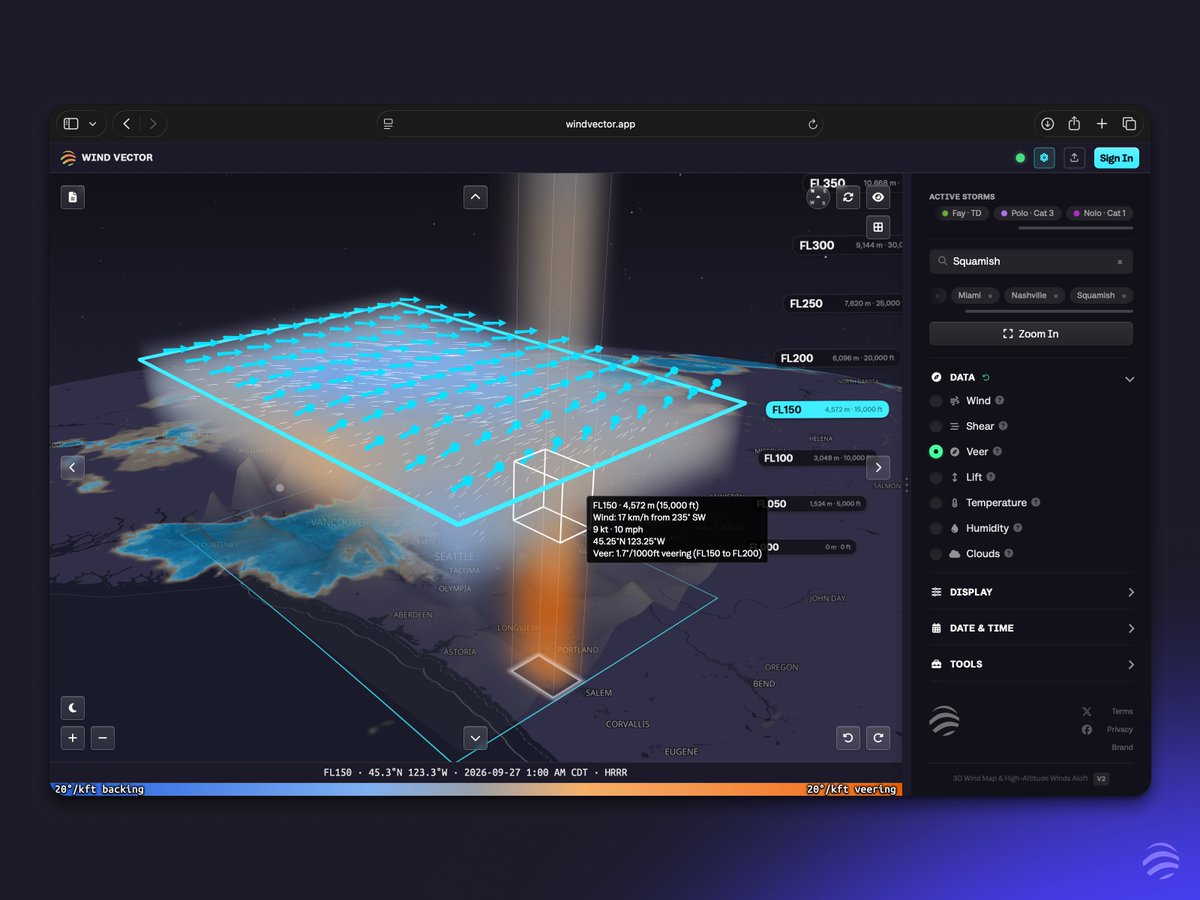Zoom in with the plus map button
The height and width of the screenshot is (900, 1200).
coord(73,738)
